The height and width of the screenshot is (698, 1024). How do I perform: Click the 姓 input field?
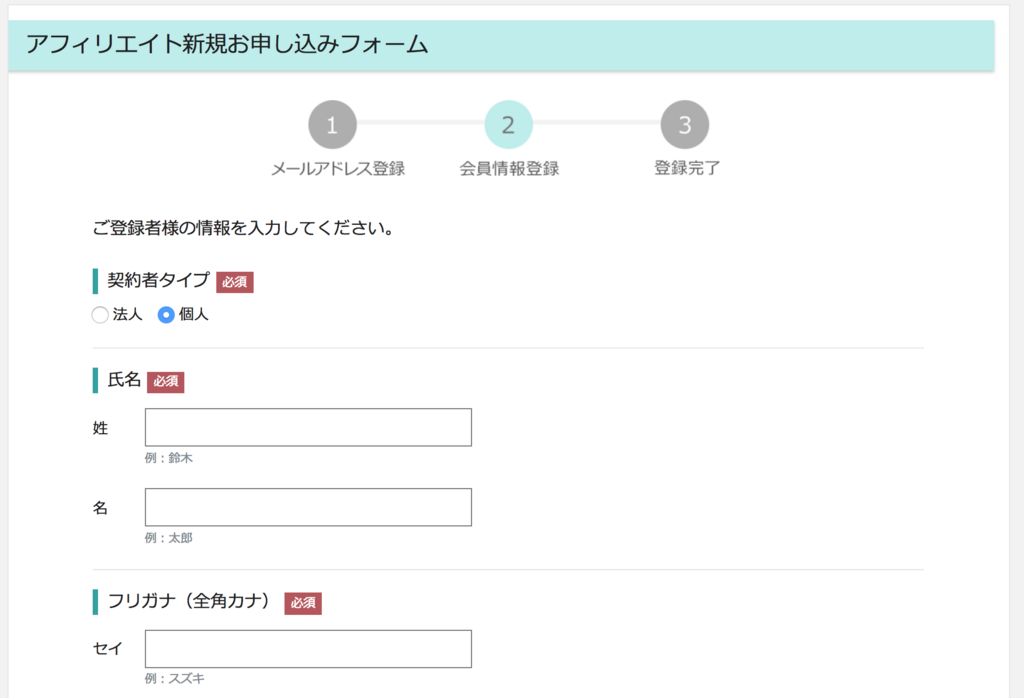click(x=308, y=427)
